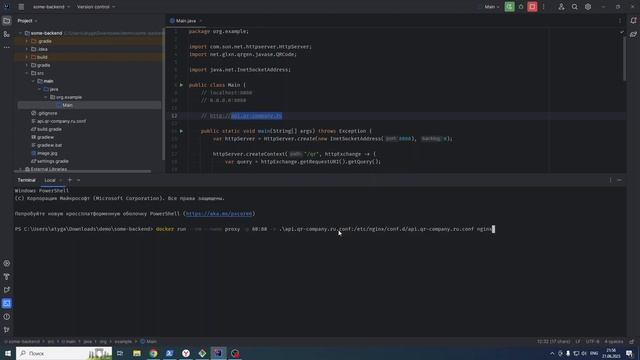Hide the terminal panel with minimize icon

620,180
